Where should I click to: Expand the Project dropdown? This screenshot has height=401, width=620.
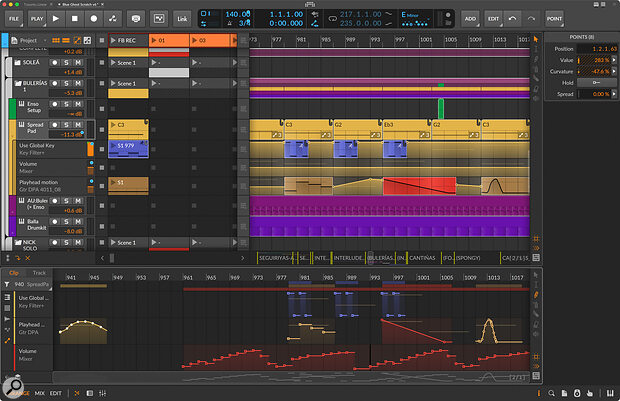[29, 40]
